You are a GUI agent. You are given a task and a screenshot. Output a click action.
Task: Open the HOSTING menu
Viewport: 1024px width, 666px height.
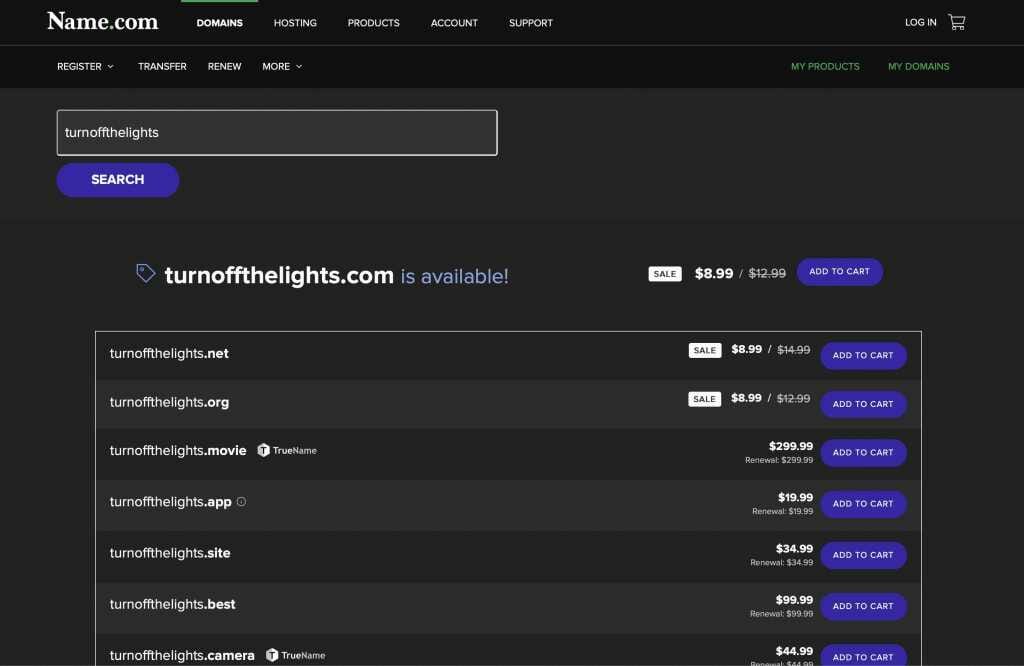pos(295,23)
